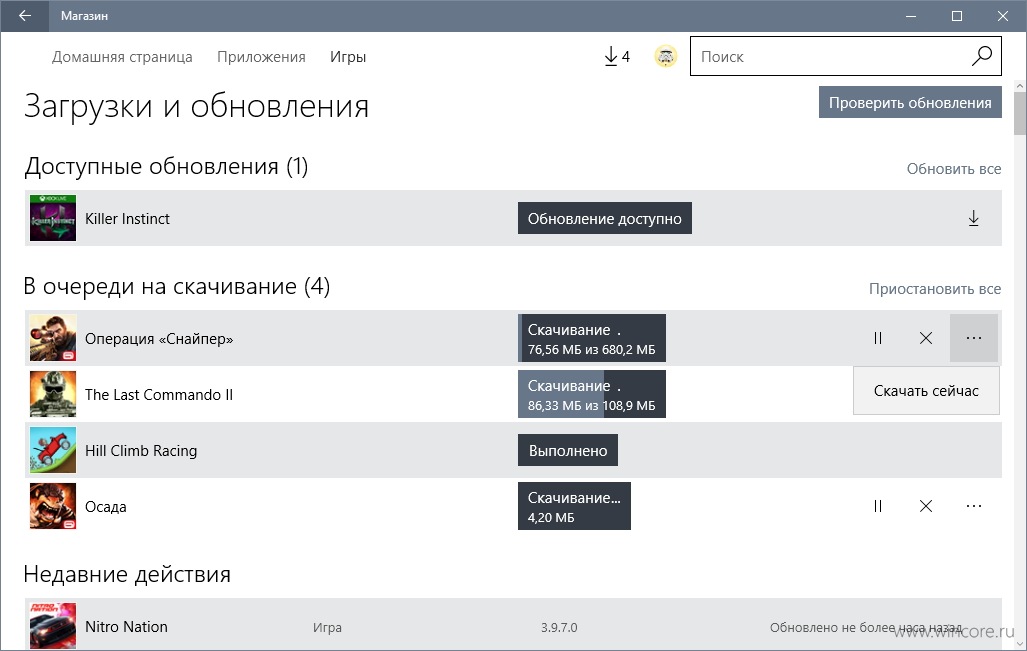Click the Приостановить все link
The image size is (1027, 651).
(935, 288)
